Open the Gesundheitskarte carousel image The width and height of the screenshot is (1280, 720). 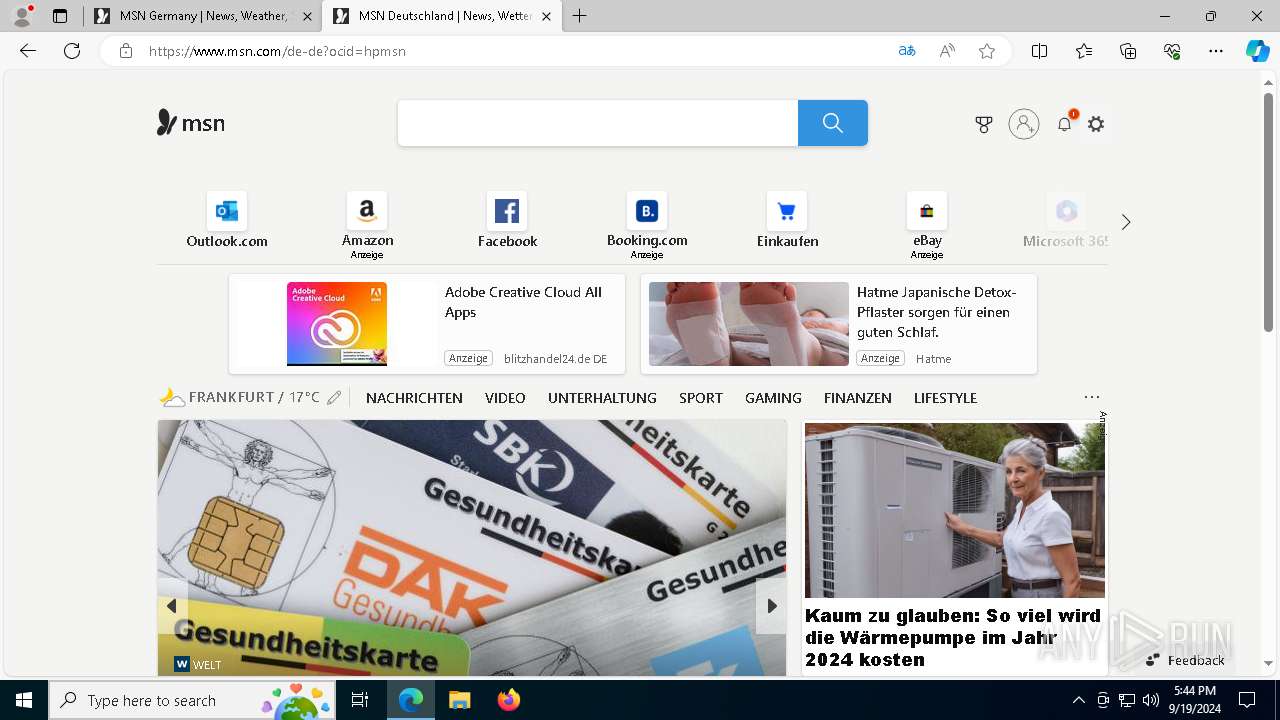click(x=472, y=548)
